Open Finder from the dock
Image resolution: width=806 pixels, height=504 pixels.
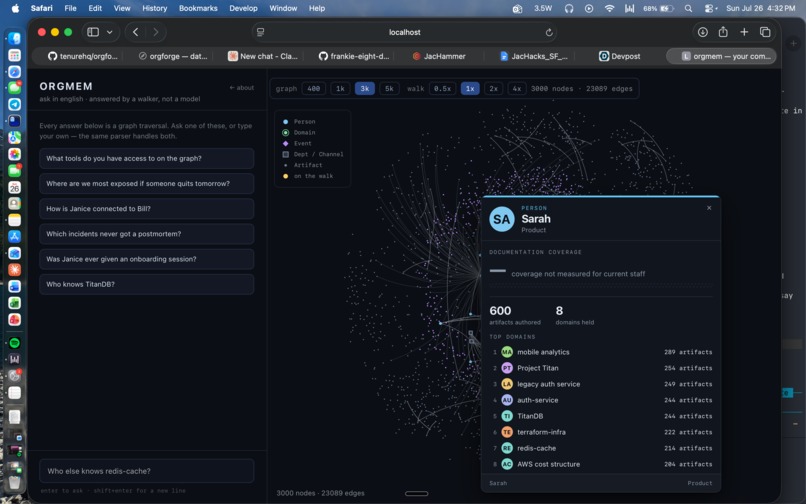[14, 39]
